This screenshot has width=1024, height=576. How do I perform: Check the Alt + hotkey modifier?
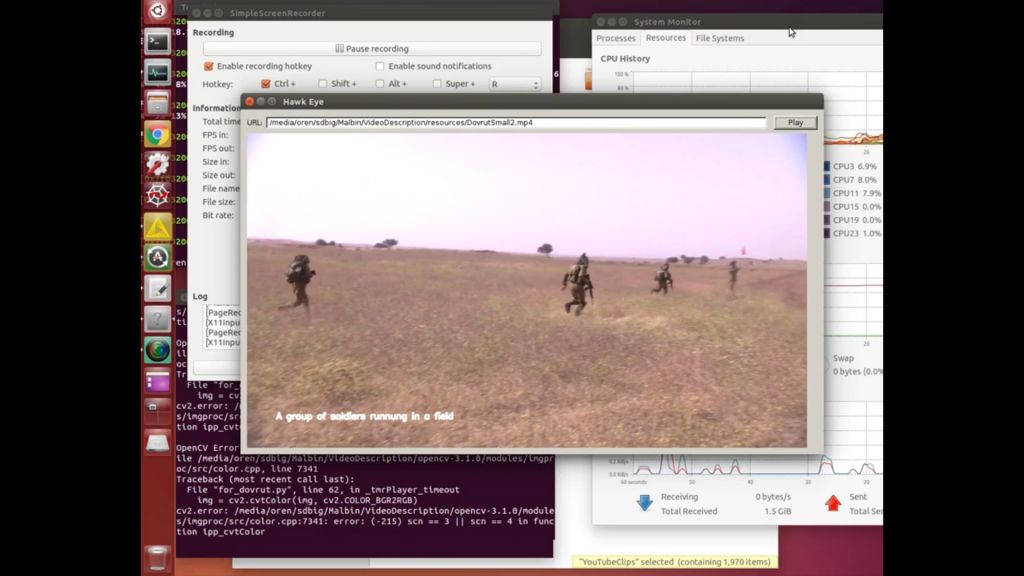coord(380,84)
